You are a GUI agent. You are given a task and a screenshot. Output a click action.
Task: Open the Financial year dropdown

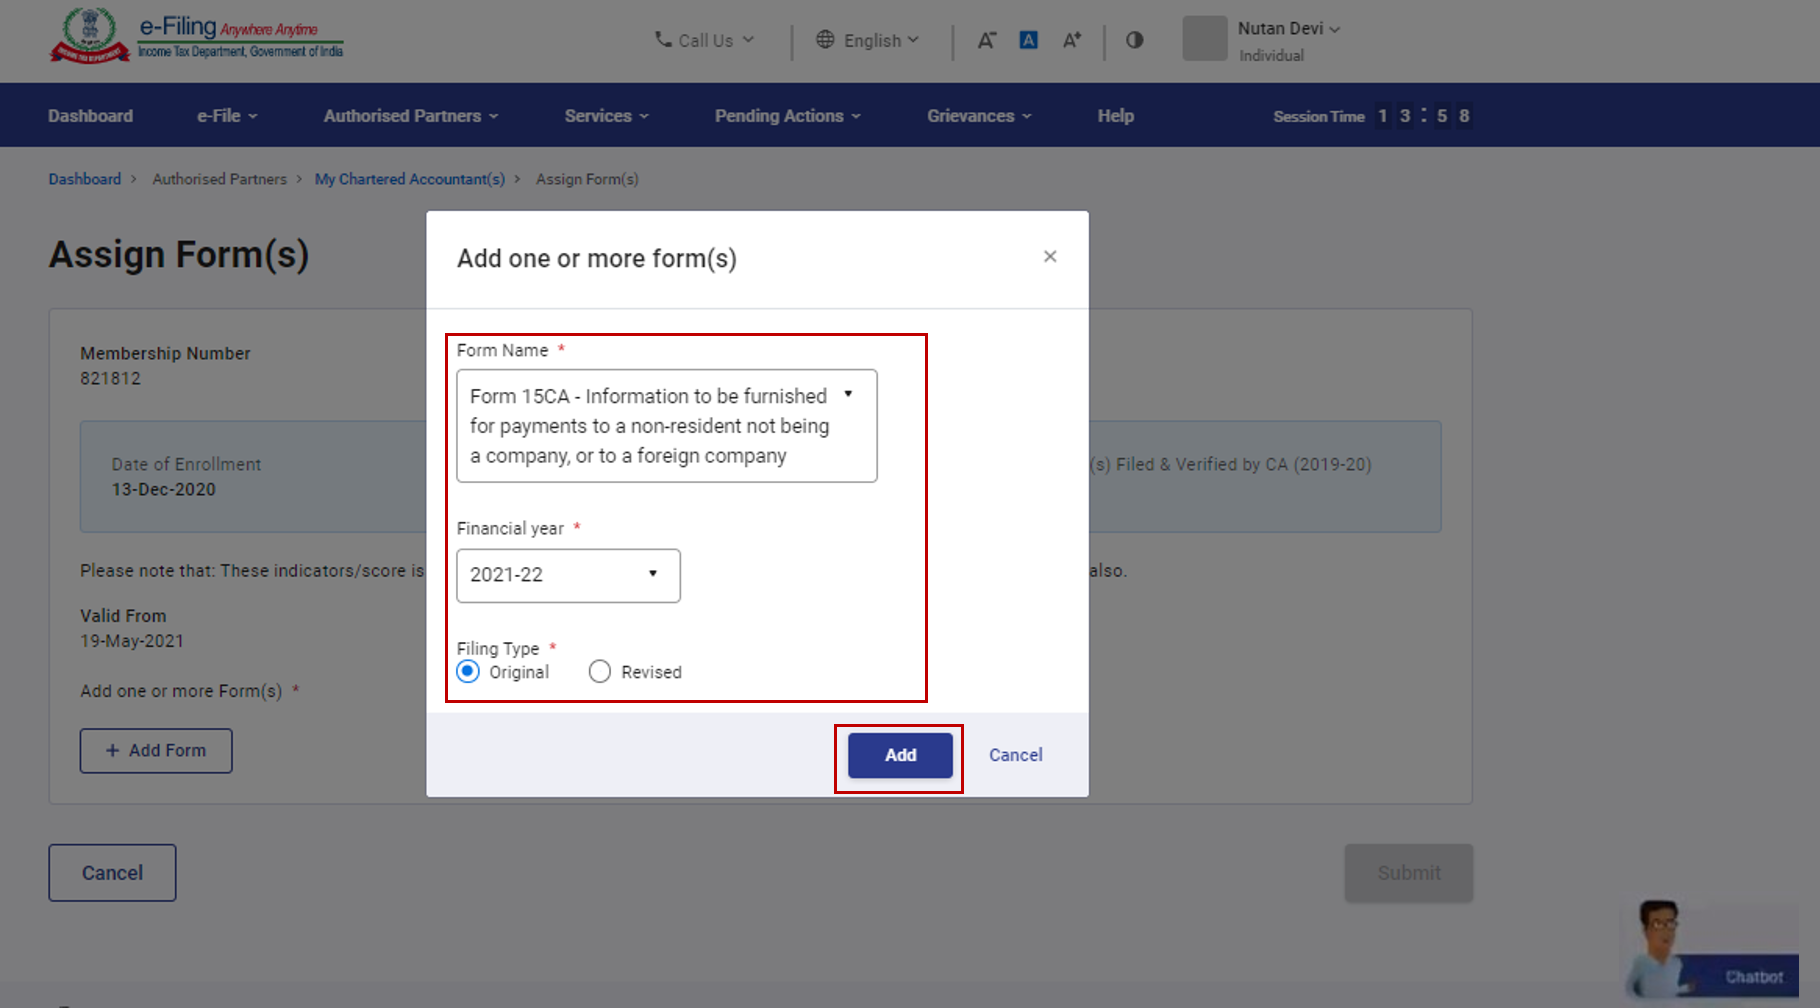568,575
